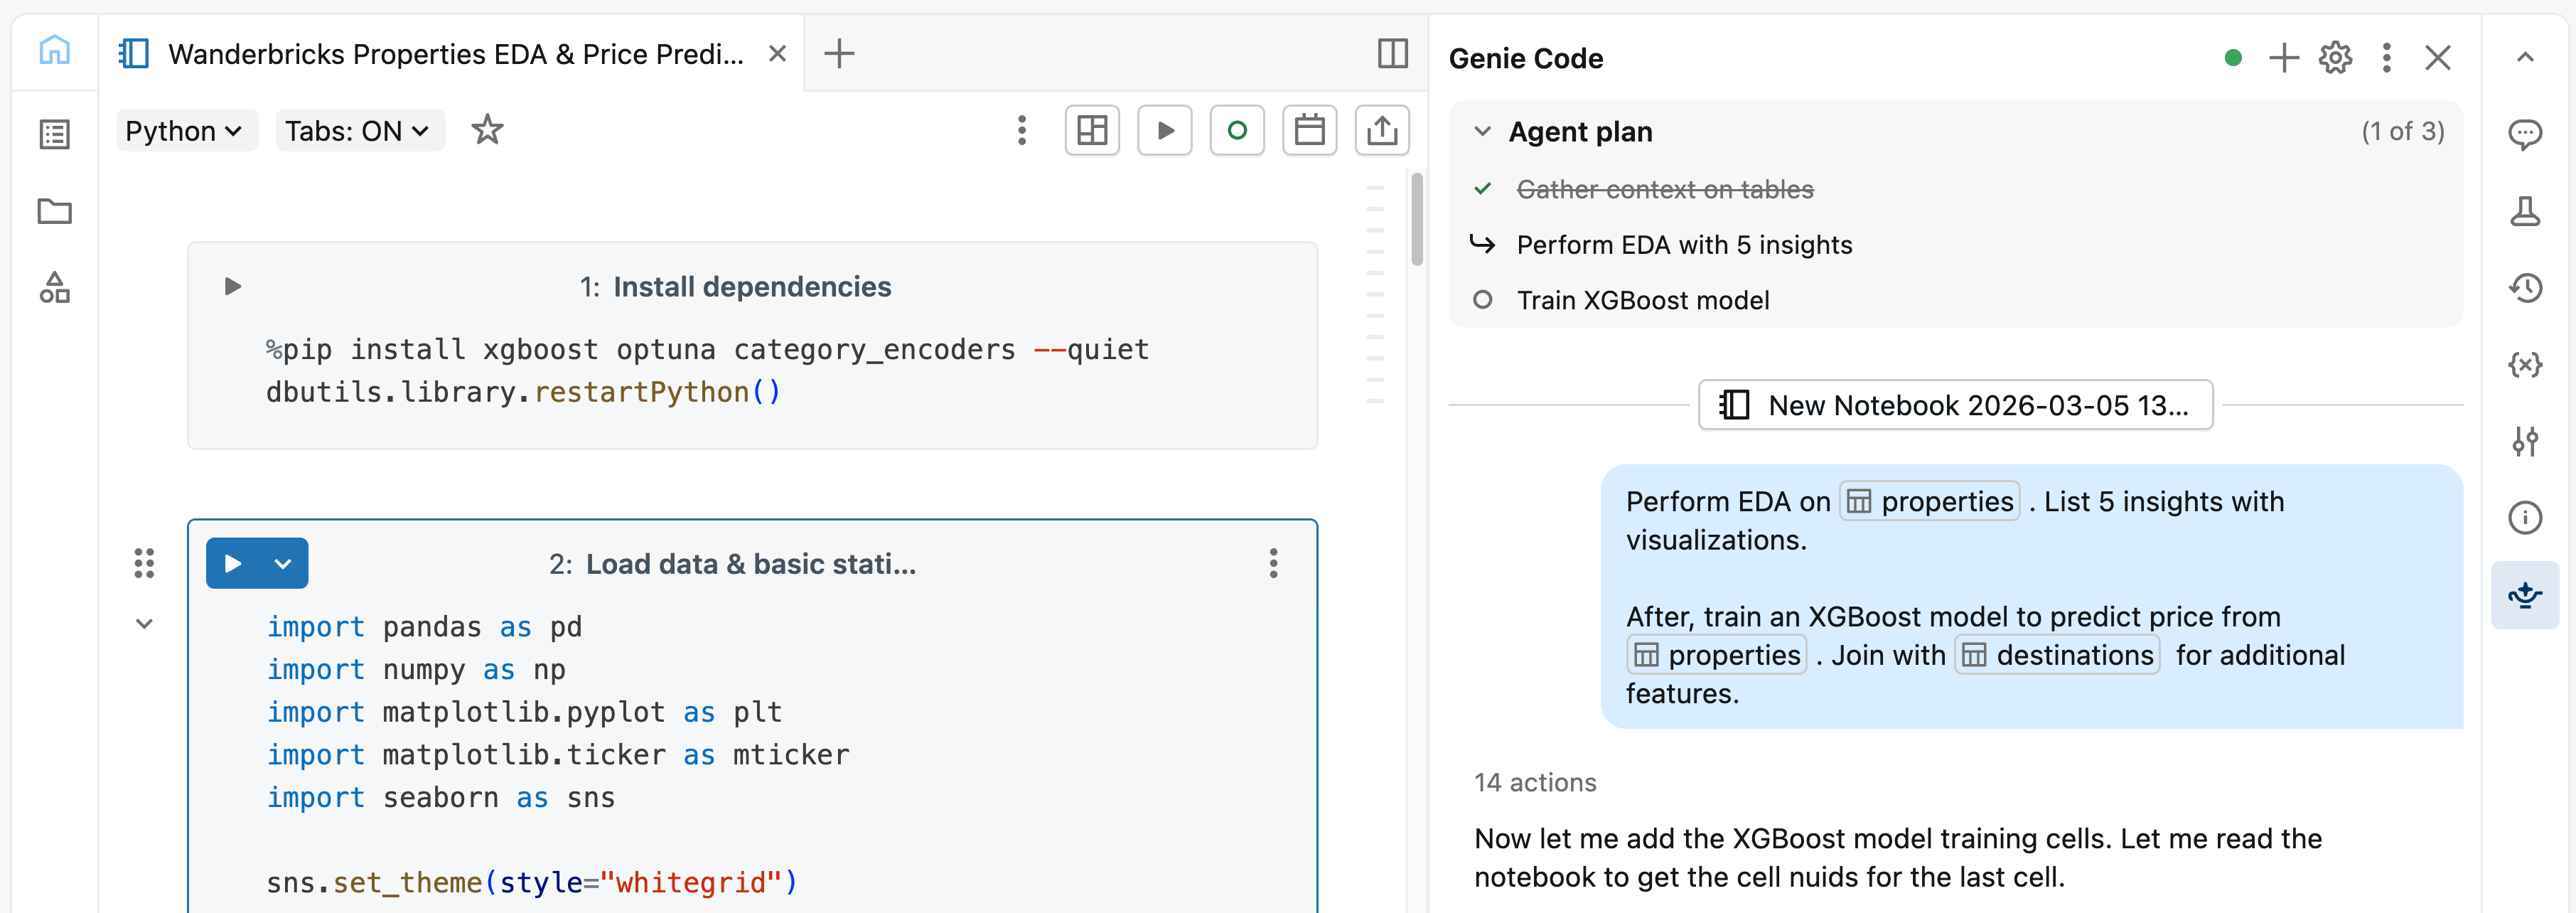Image resolution: width=2576 pixels, height=913 pixels.
Task: Open the workspace folder sidebar icon
Action: pyautogui.click(x=53, y=211)
